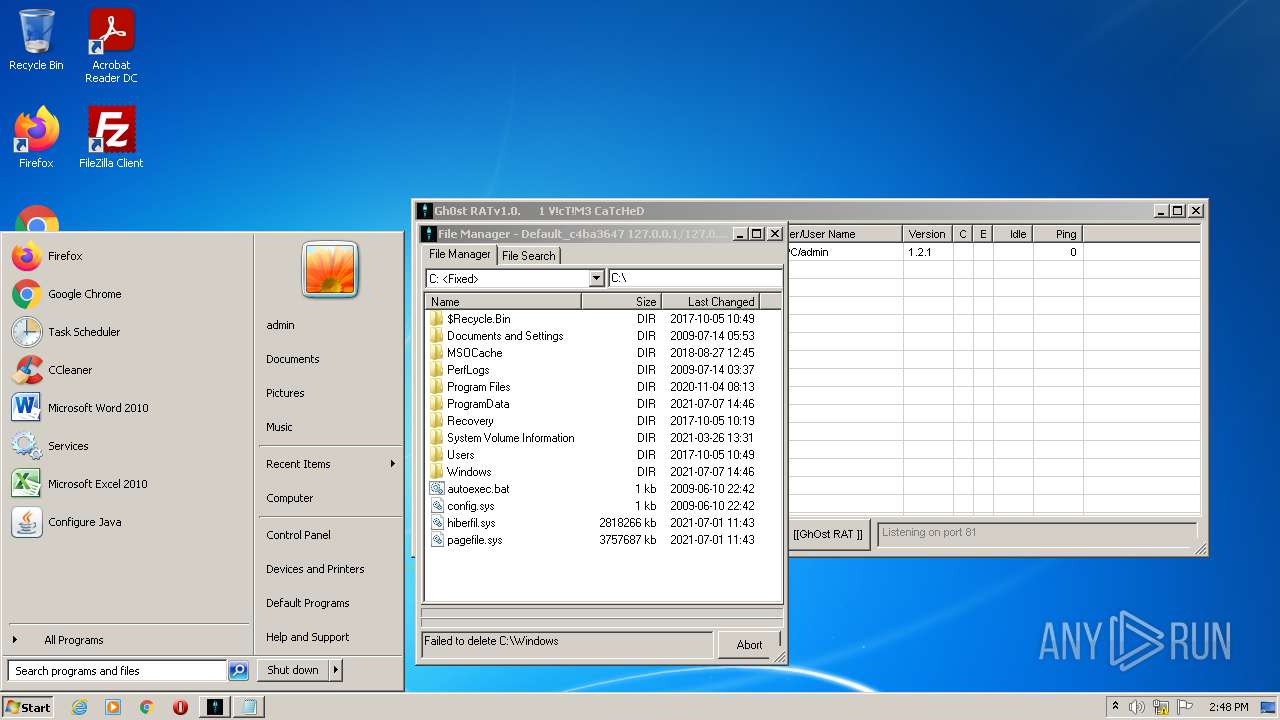Sort file list by Name column header
The image size is (1280, 720).
pyautogui.click(x=503, y=301)
